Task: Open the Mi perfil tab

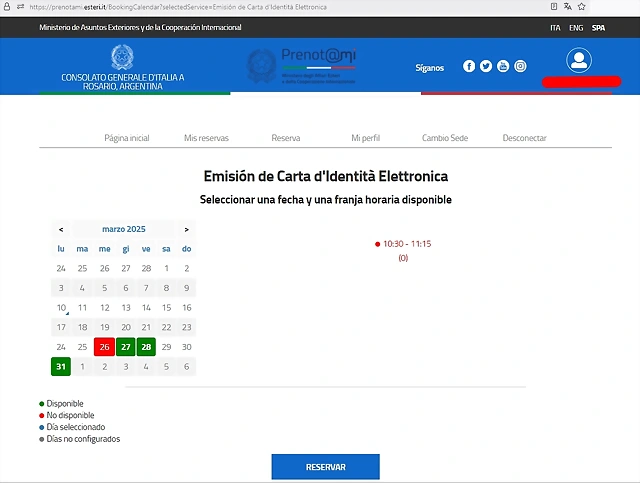Action: tap(365, 138)
